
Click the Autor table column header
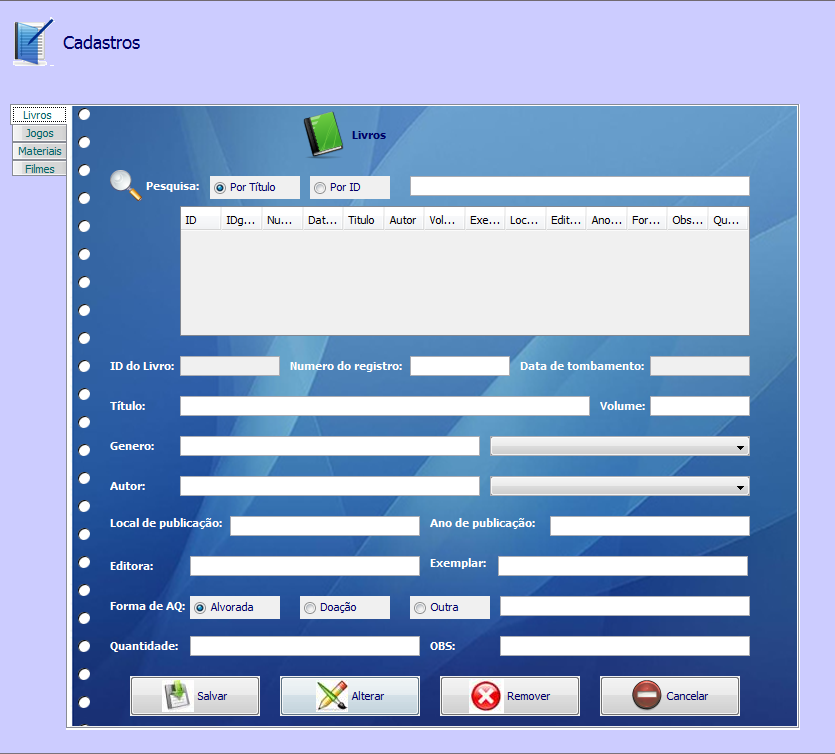[404, 220]
